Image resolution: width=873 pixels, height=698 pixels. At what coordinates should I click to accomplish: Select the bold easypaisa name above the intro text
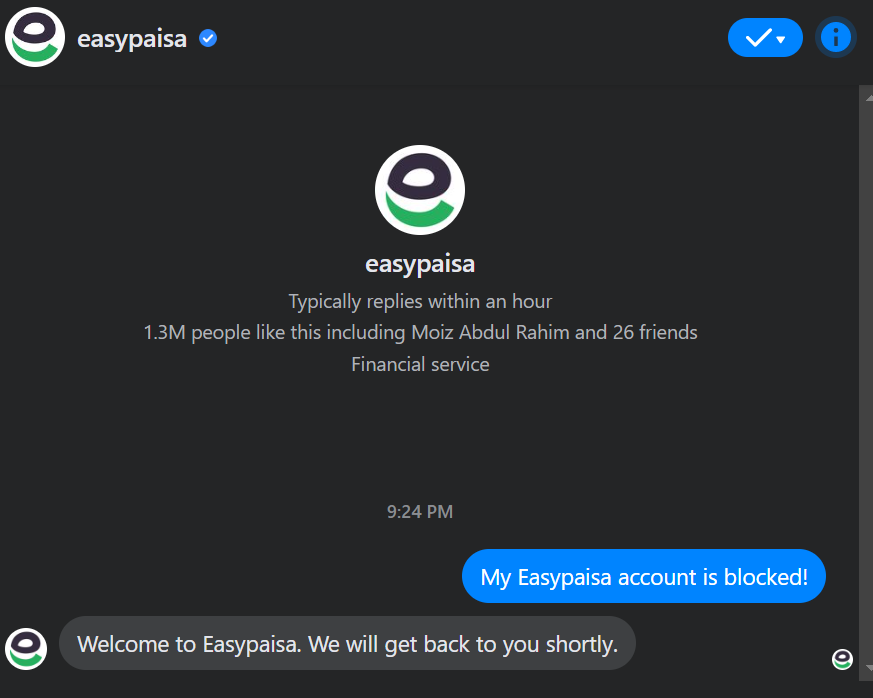click(419, 264)
